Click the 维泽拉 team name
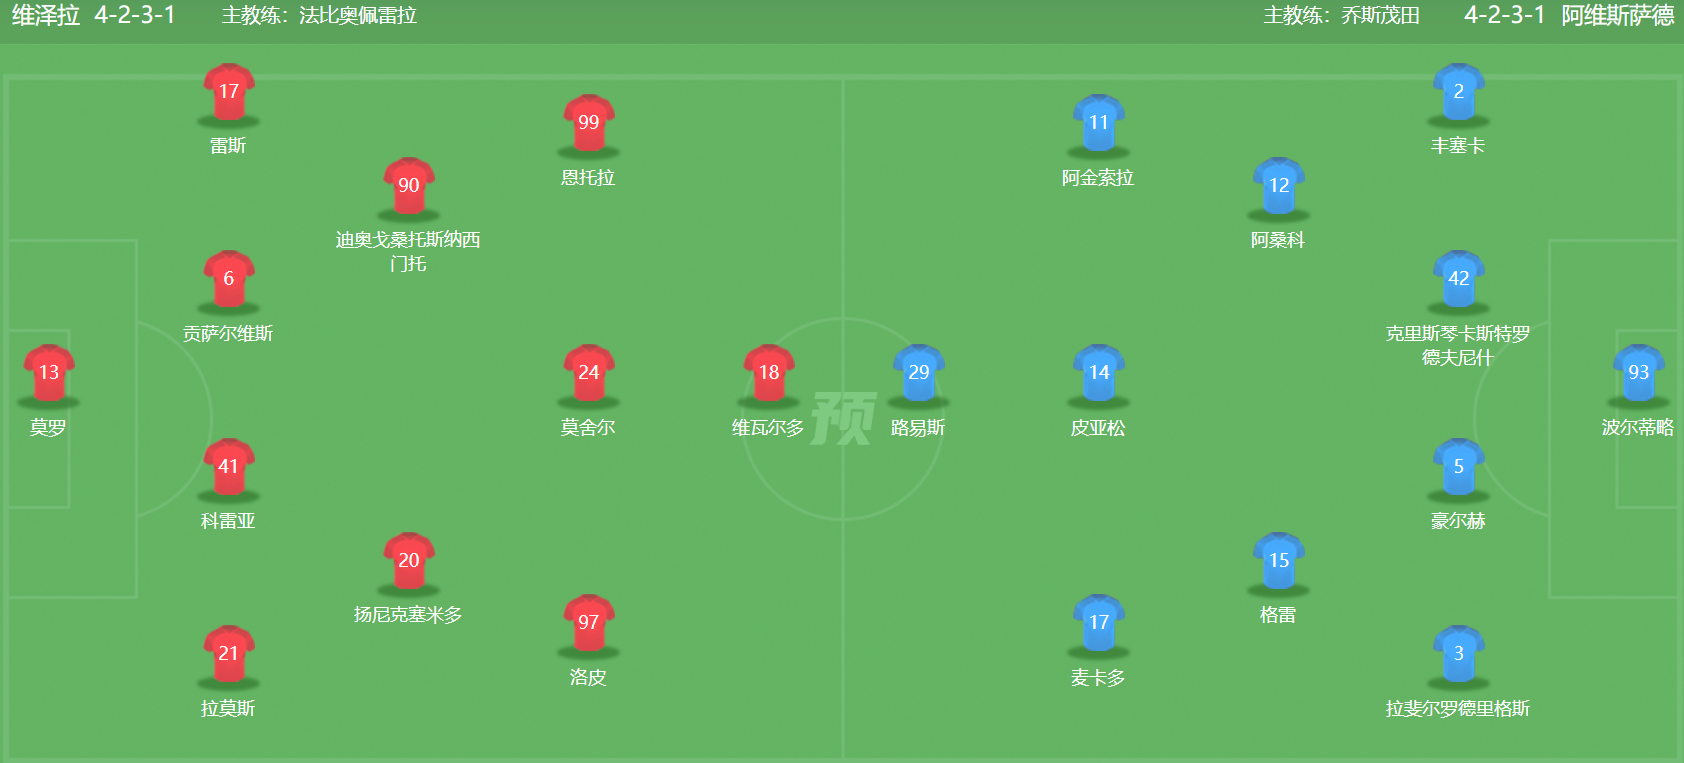1684x763 pixels. point(46,16)
